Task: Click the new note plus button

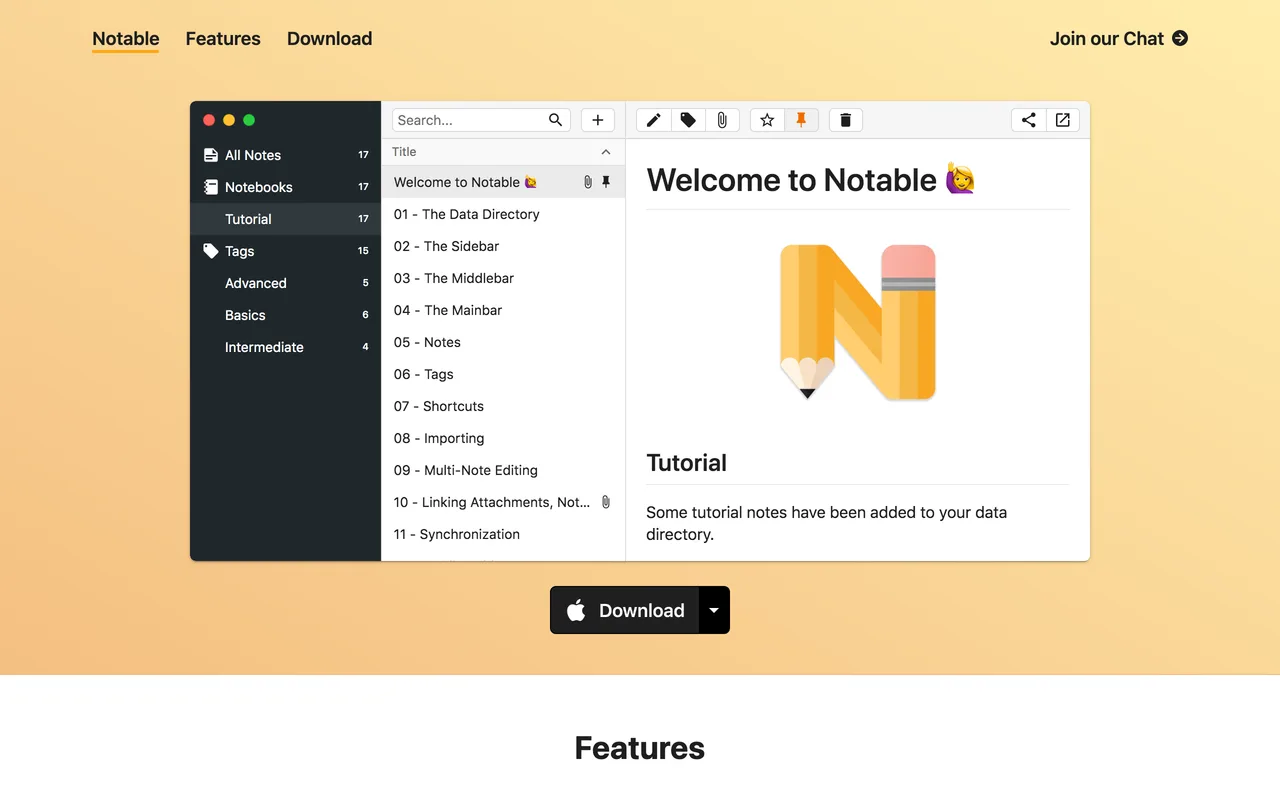Action: click(598, 120)
